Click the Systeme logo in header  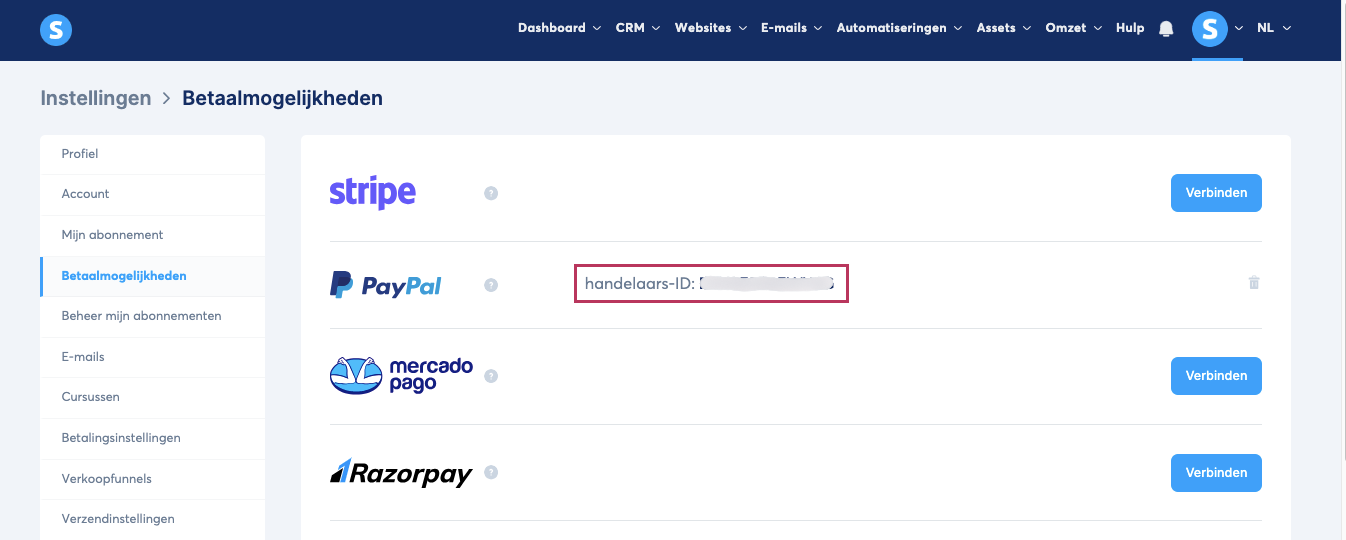point(56,29)
